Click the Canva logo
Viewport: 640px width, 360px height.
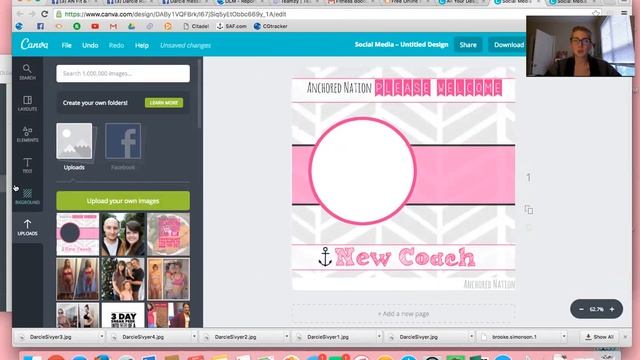(x=34, y=44)
